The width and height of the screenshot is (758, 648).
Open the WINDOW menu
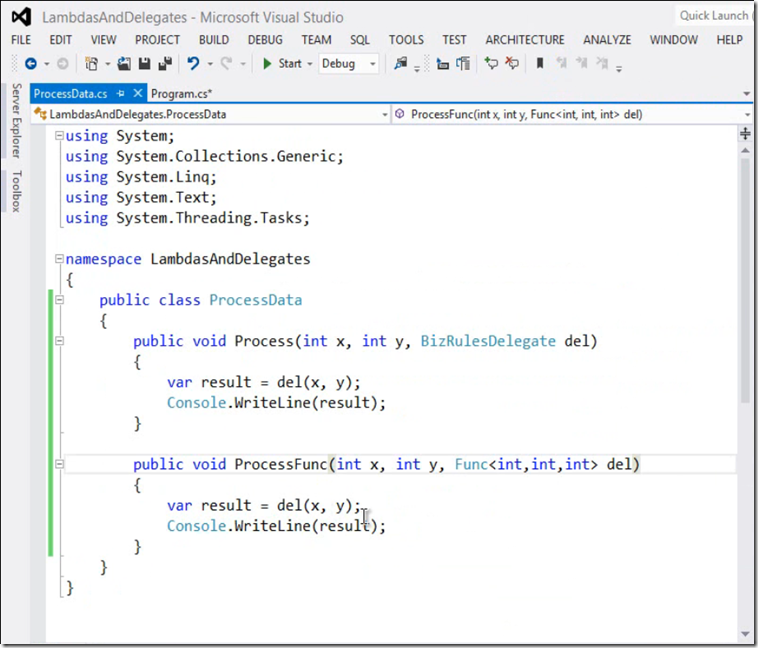(x=673, y=40)
